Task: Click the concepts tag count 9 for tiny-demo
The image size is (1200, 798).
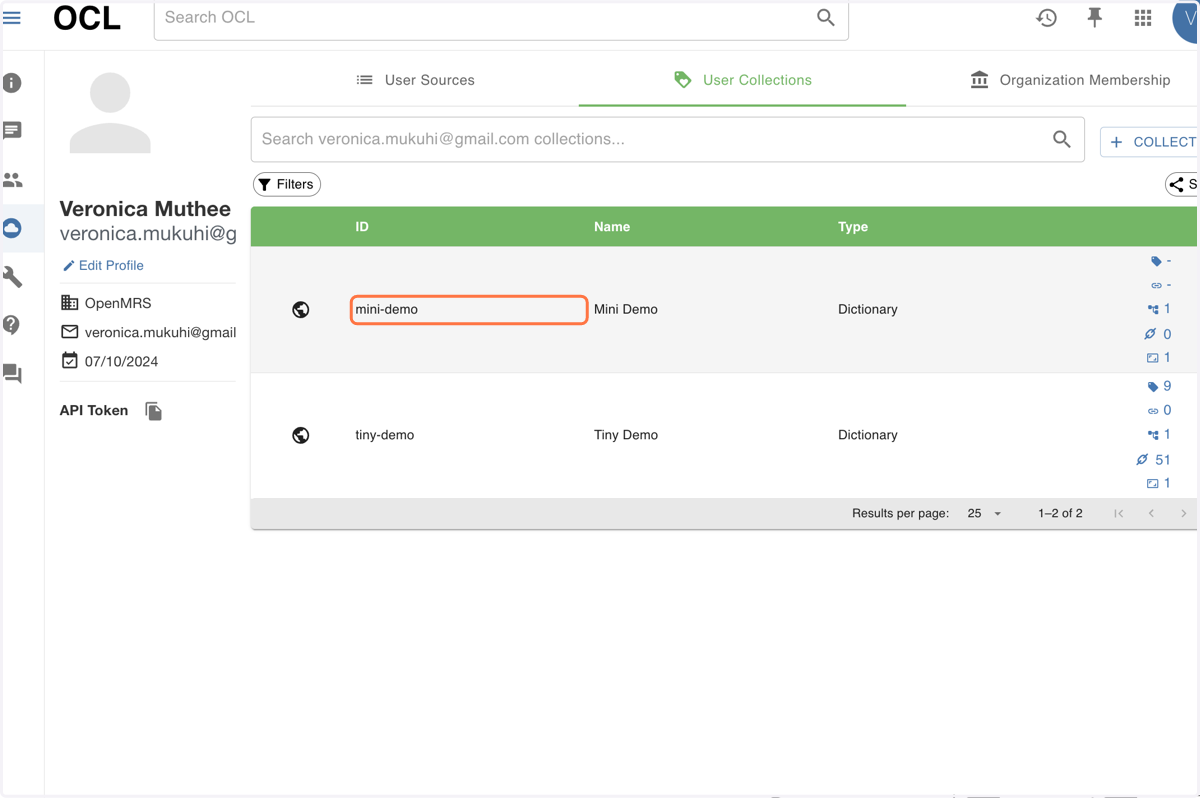Action: [1160, 386]
